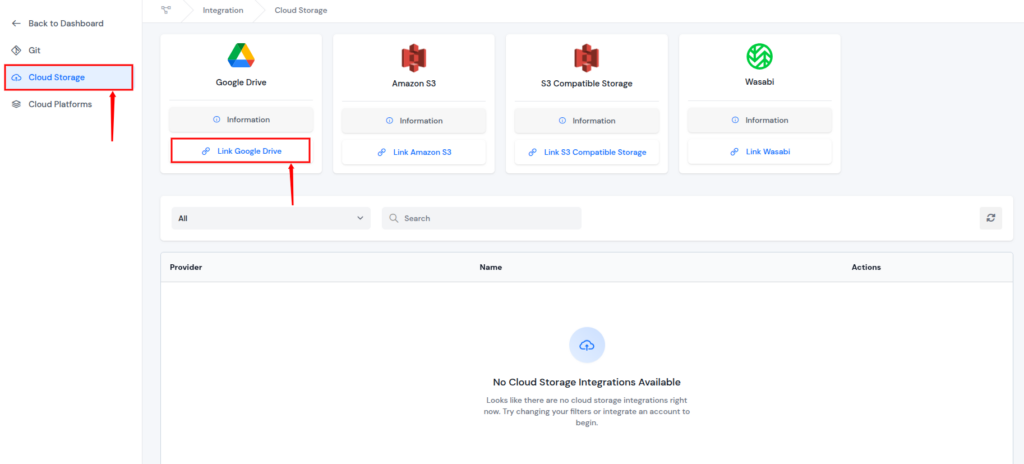
Task: Click the search magnifier icon
Action: tap(394, 218)
